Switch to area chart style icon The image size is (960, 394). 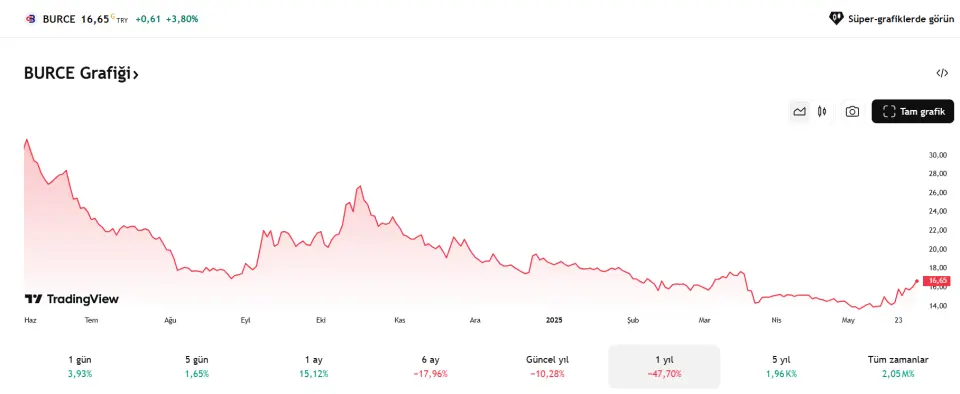coord(799,111)
